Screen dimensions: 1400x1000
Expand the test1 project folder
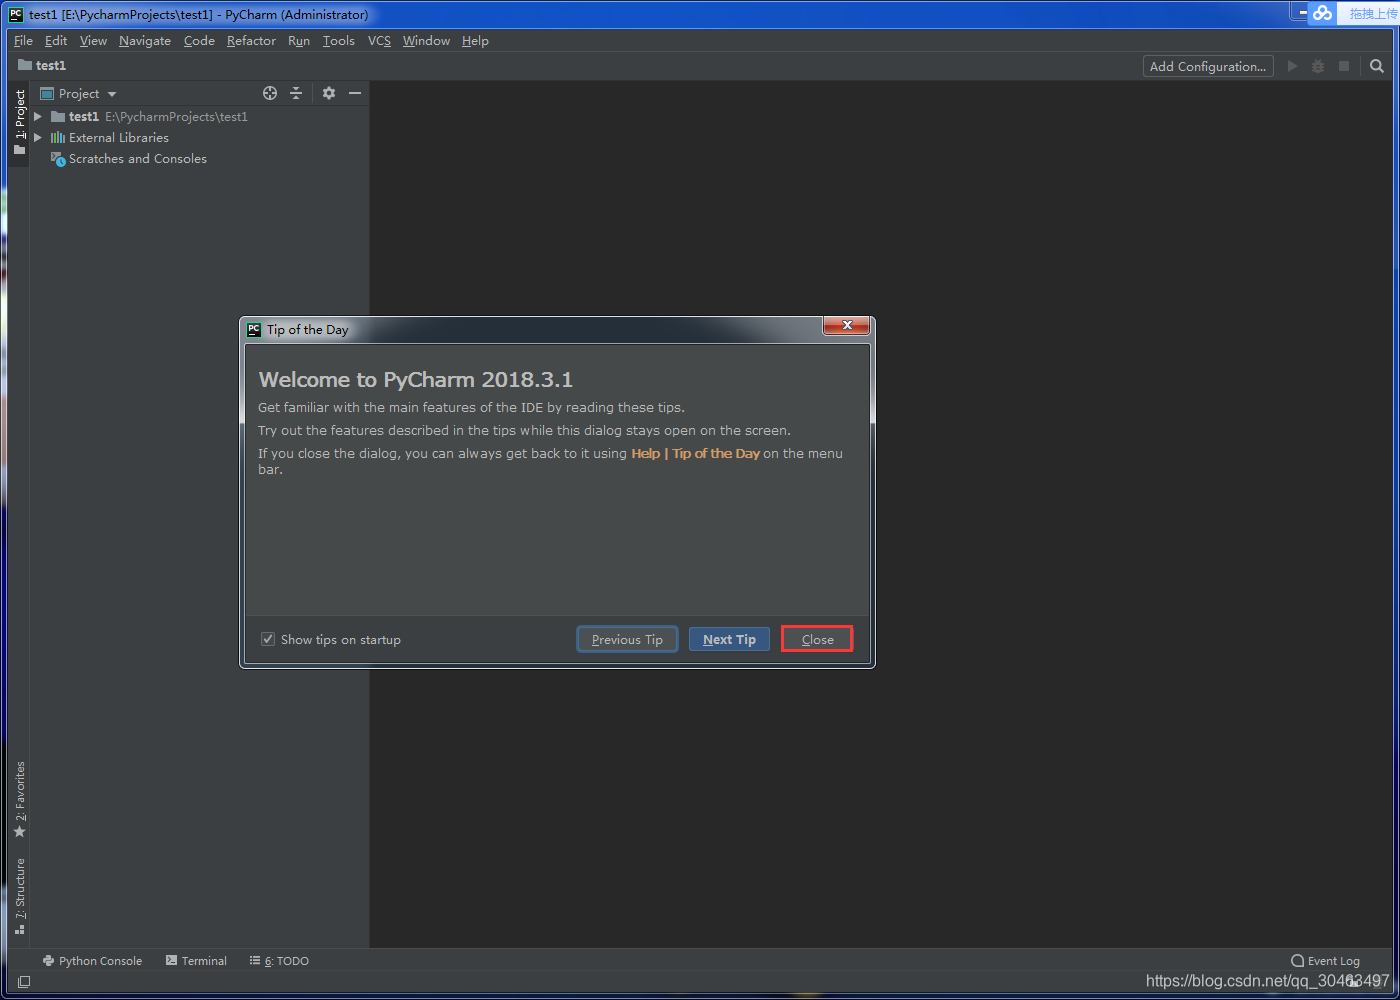(x=38, y=117)
